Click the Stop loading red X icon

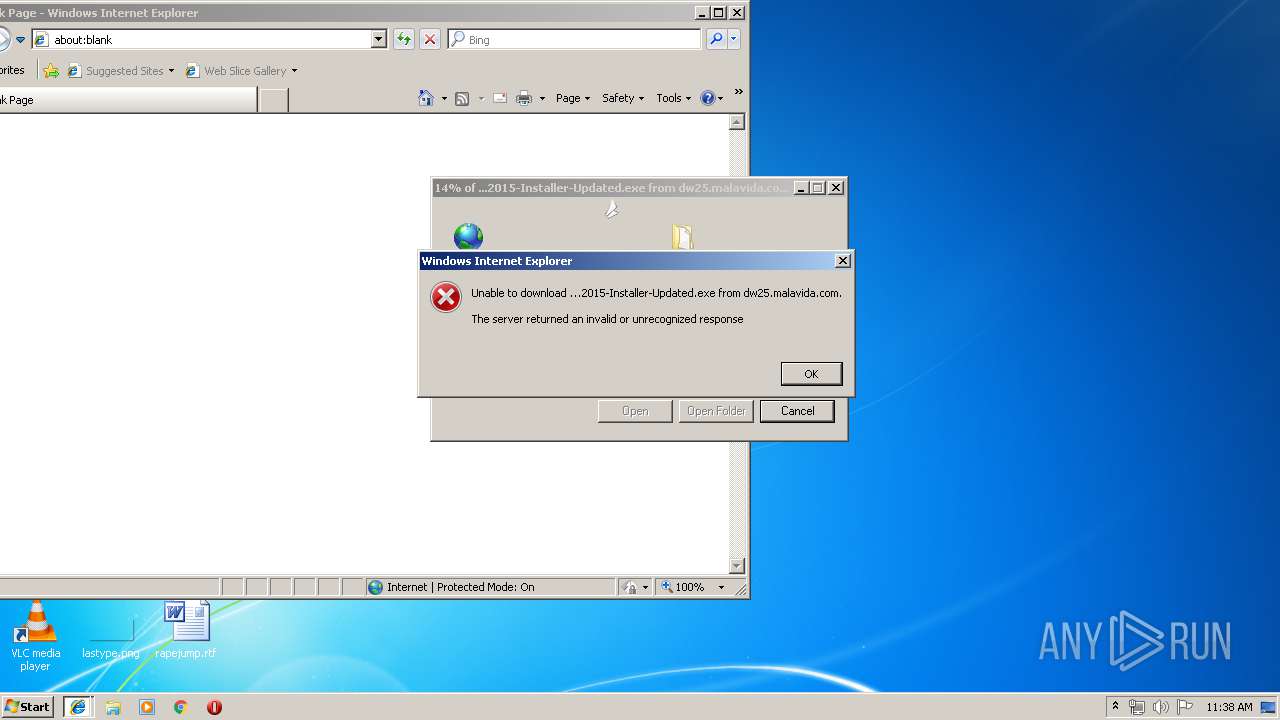click(430, 39)
